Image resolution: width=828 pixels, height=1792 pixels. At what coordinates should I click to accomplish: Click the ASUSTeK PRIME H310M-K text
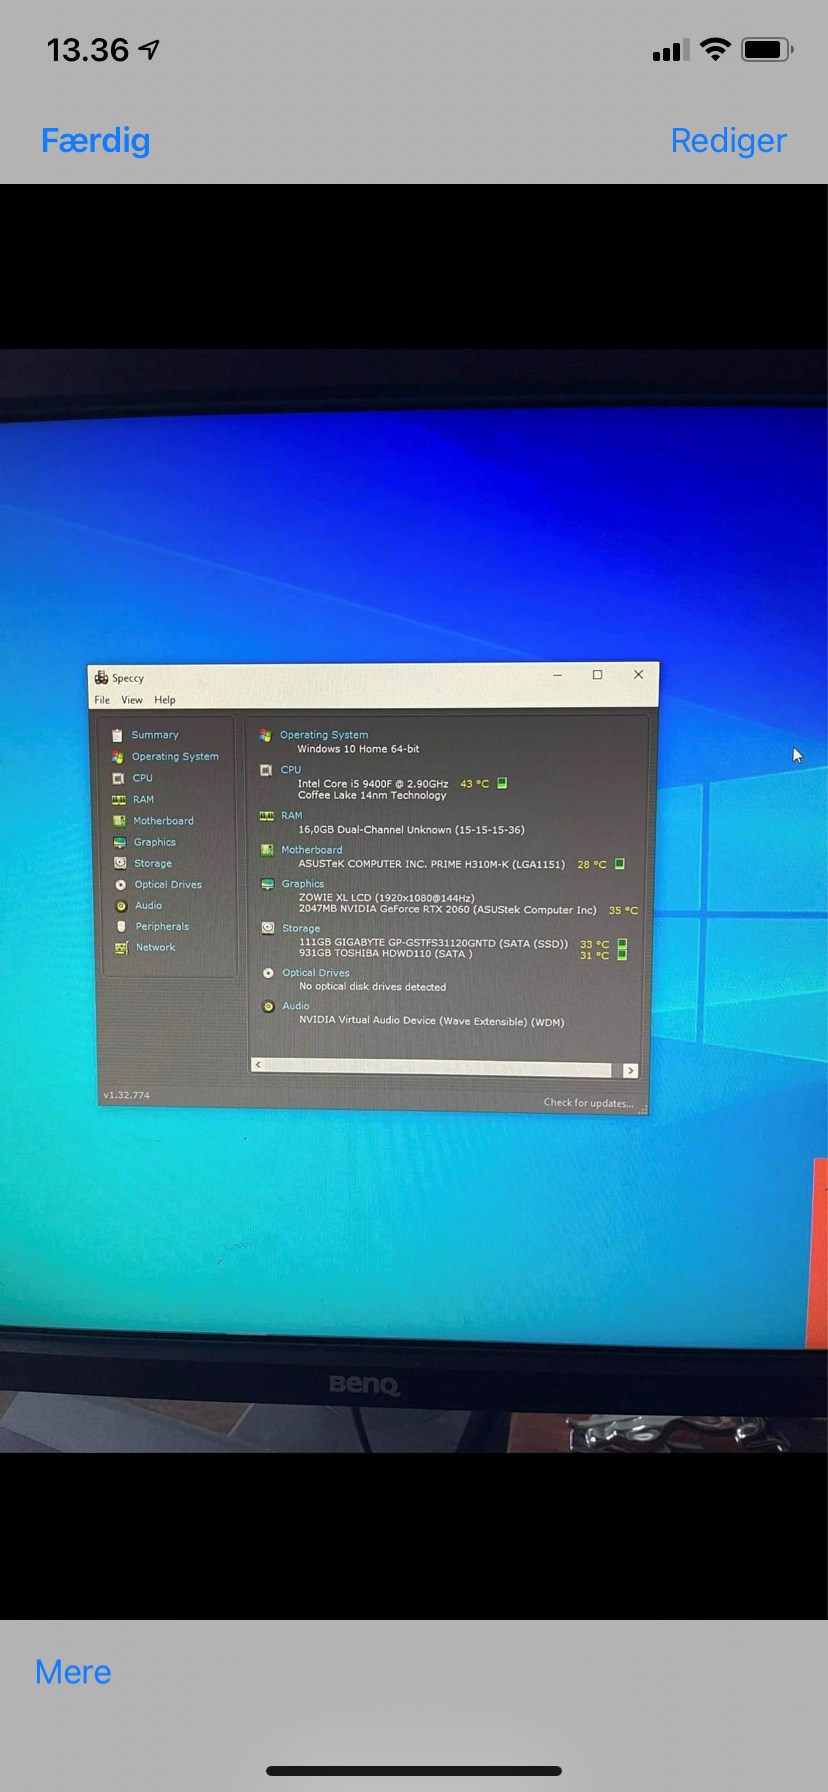pos(431,864)
